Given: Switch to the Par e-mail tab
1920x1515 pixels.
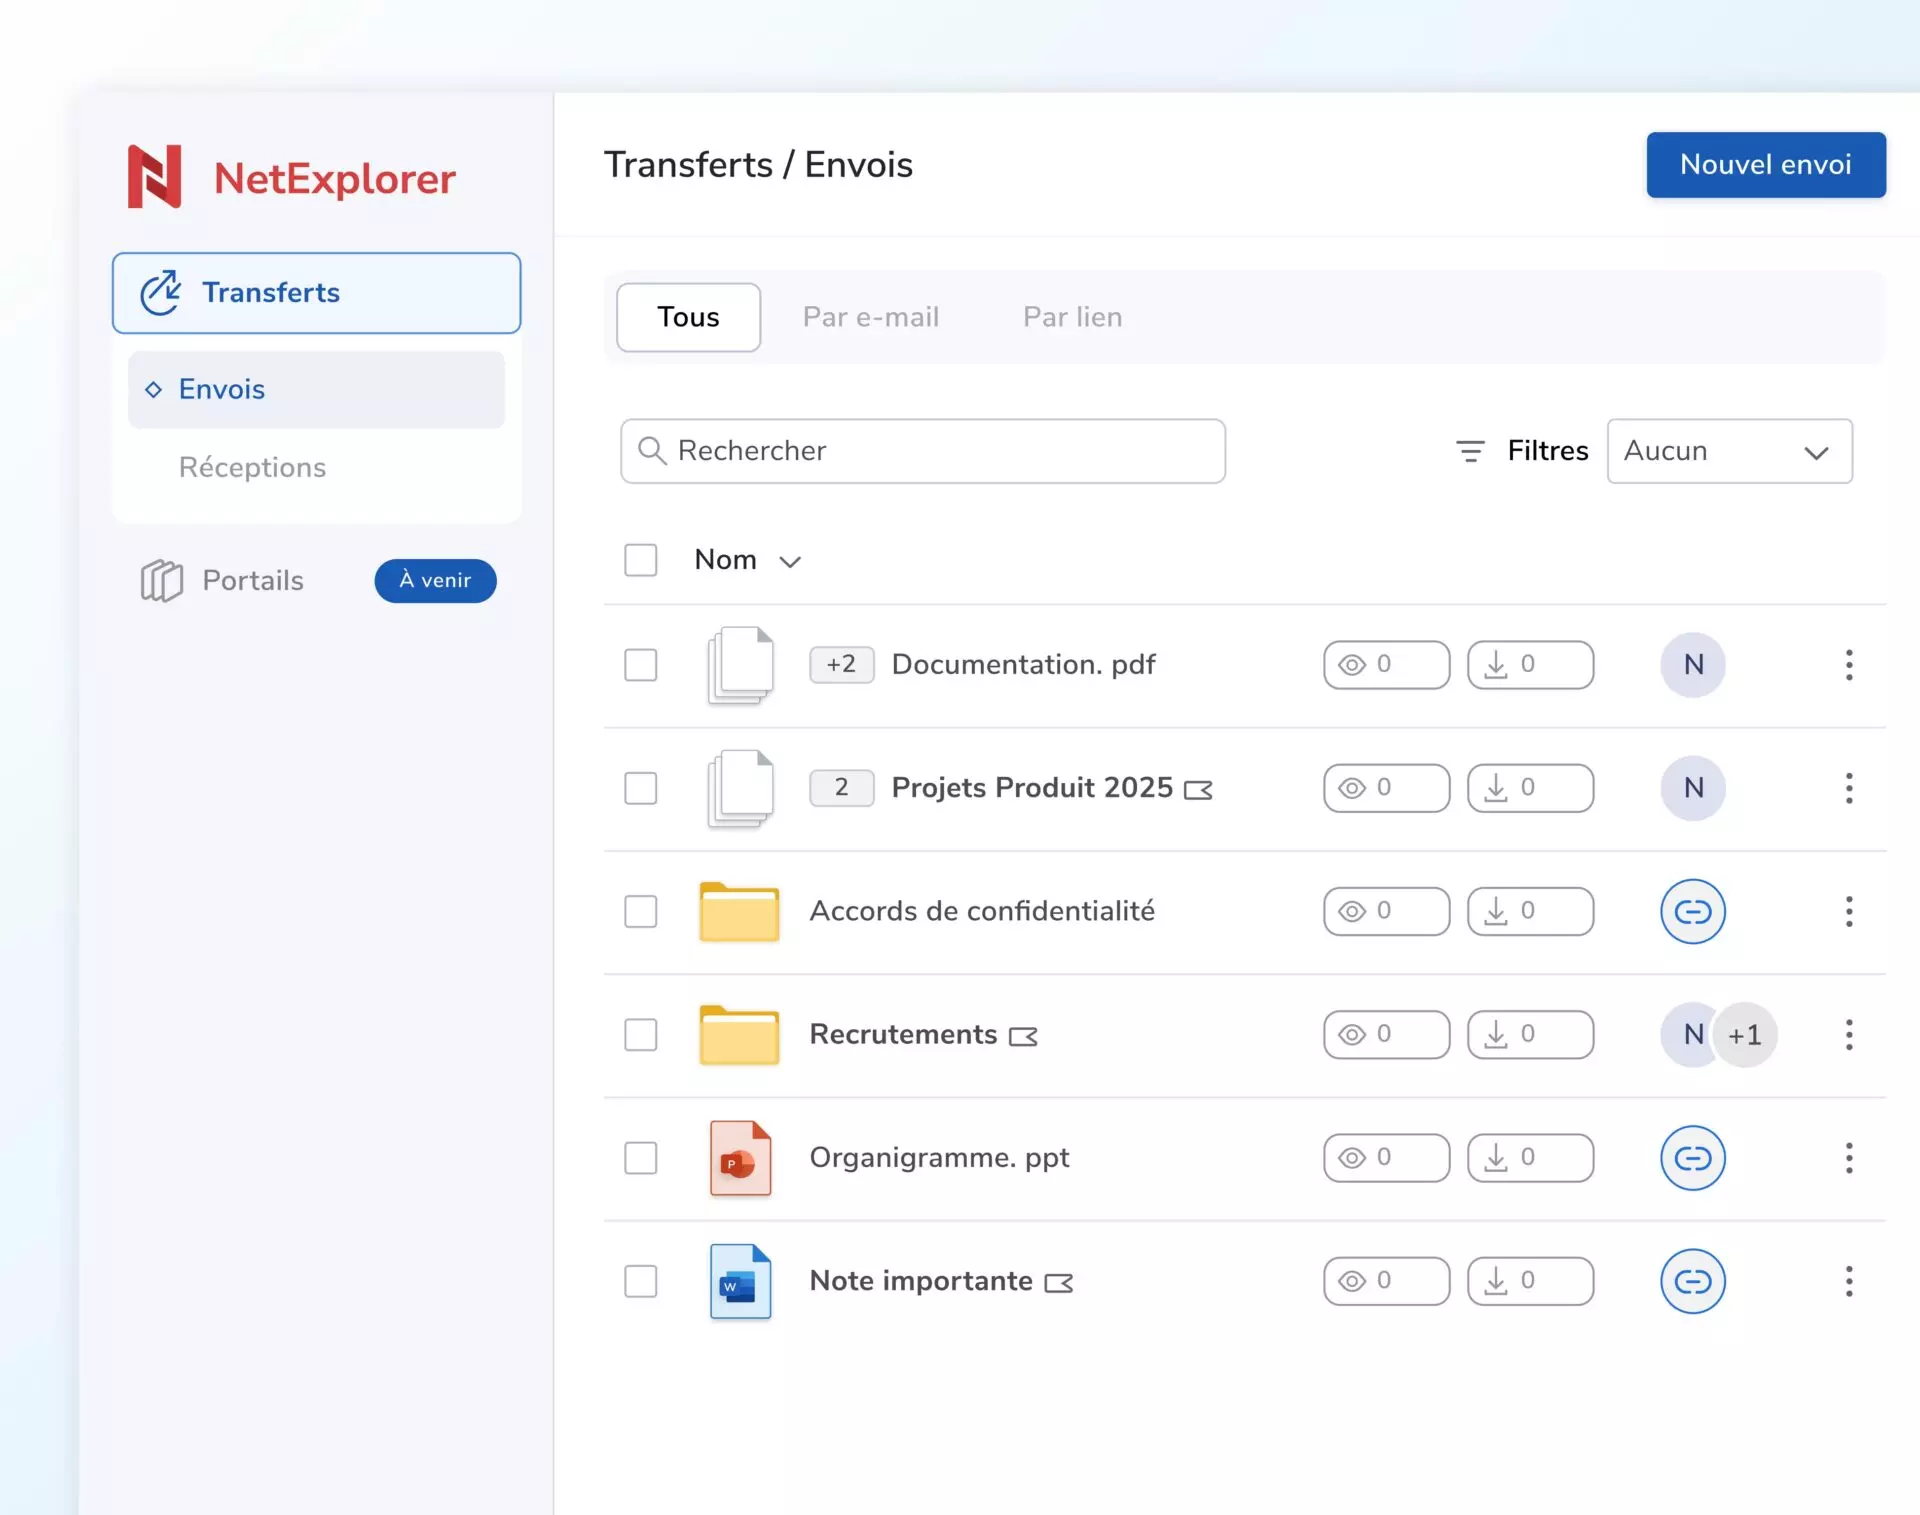Looking at the screenshot, I should click(x=870, y=317).
